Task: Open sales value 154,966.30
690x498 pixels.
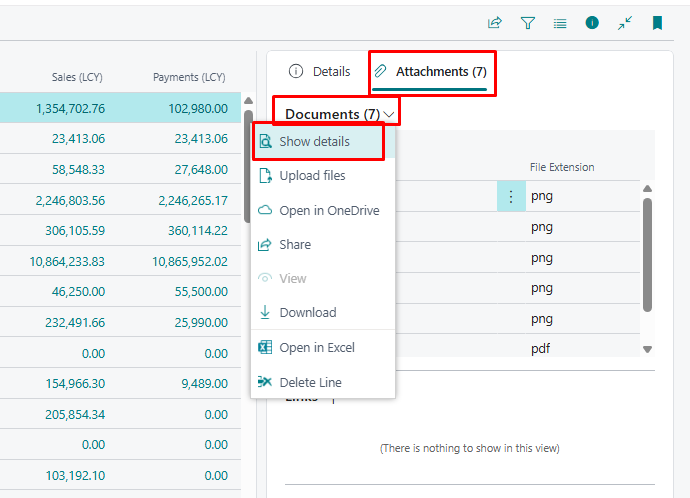Action: coord(75,384)
